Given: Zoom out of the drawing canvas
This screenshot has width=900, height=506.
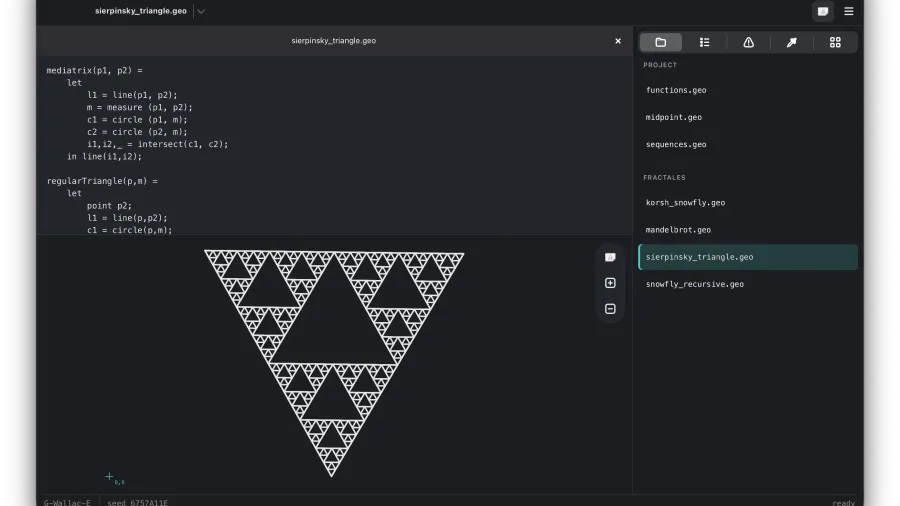Looking at the screenshot, I should pos(610,309).
